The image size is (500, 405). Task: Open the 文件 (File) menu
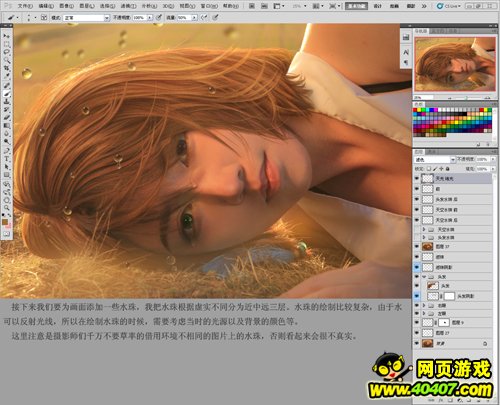[x=25, y=6]
